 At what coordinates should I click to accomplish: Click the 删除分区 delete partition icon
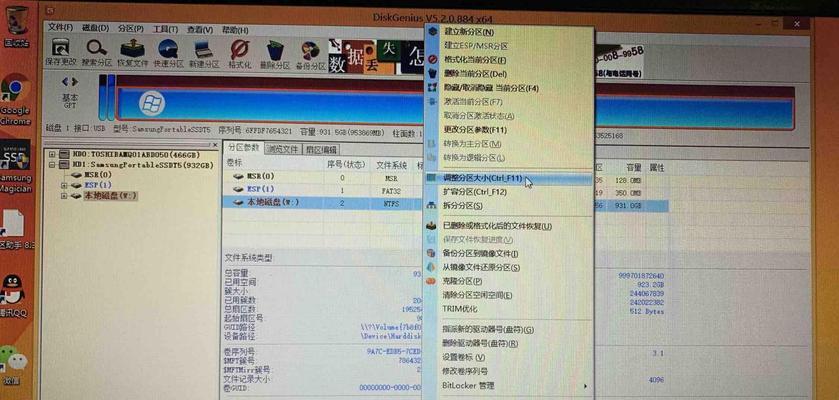tap(275, 55)
